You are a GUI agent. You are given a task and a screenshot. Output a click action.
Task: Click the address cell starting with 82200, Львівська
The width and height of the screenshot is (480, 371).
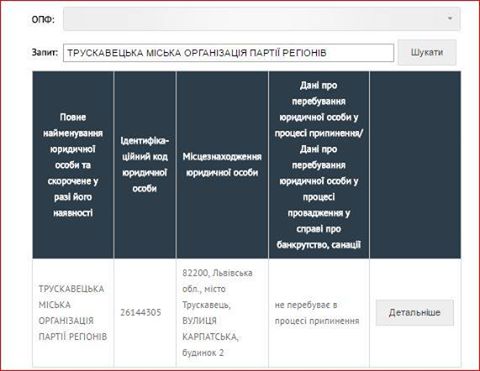pyautogui.click(x=222, y=313)
